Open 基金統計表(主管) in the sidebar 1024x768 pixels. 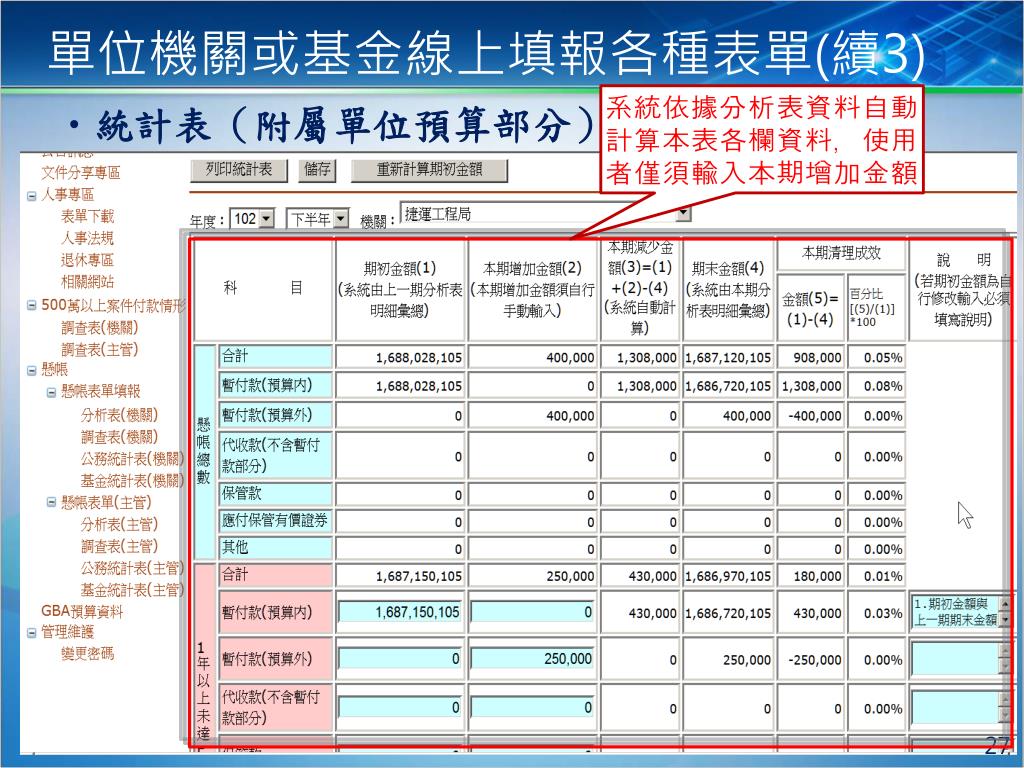[x=132, y=590]
